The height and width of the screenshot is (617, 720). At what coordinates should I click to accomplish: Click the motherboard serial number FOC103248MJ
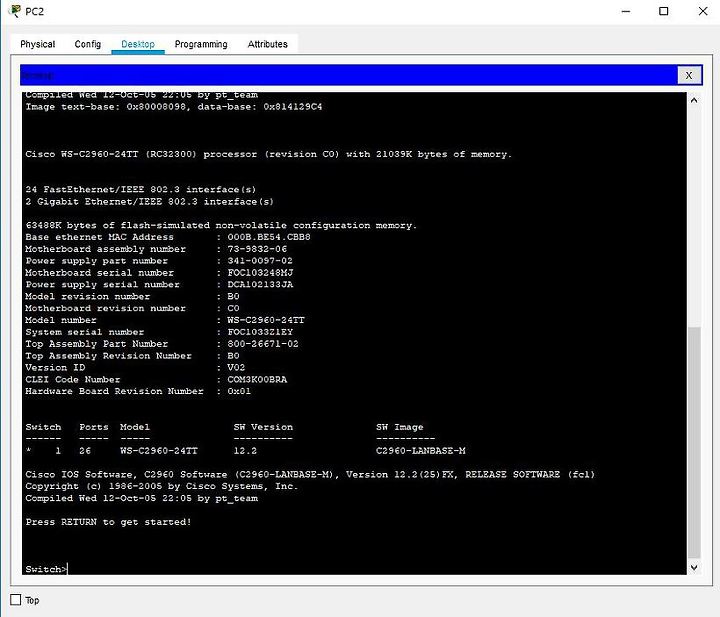tap(260, 273)
